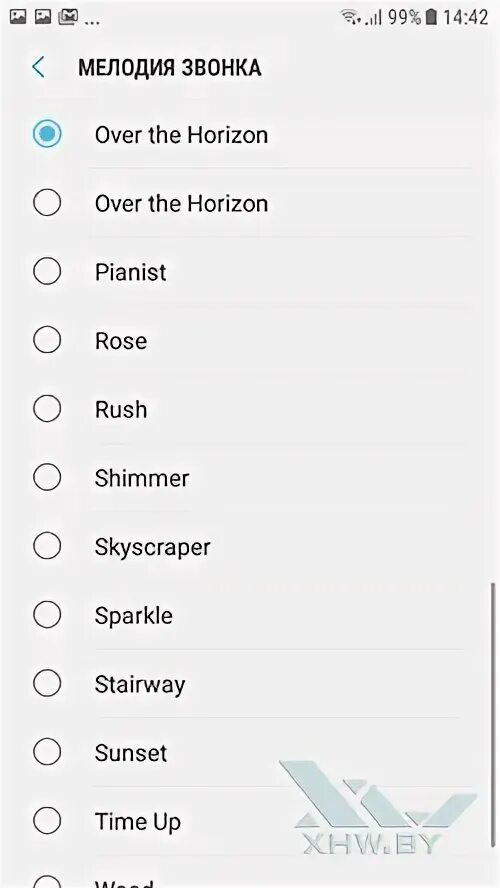The width and height of the screenshot is (500, 888).
Task: Select the unselected Over the Horizon radio button
Action: point(47,203)
